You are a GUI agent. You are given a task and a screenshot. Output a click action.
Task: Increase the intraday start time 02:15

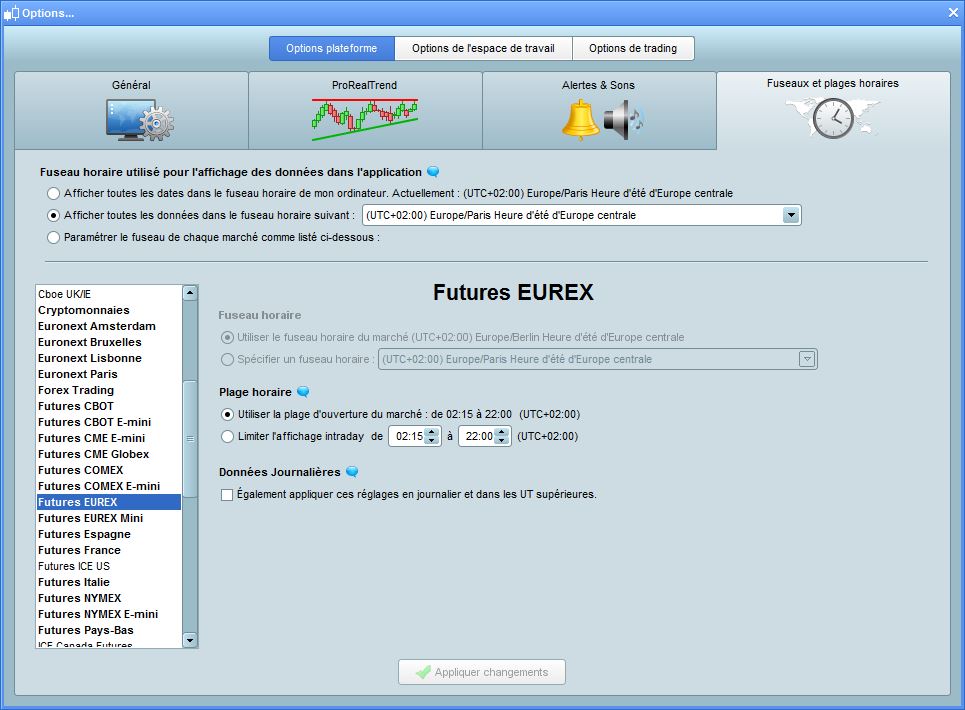(x=432, y=432)
